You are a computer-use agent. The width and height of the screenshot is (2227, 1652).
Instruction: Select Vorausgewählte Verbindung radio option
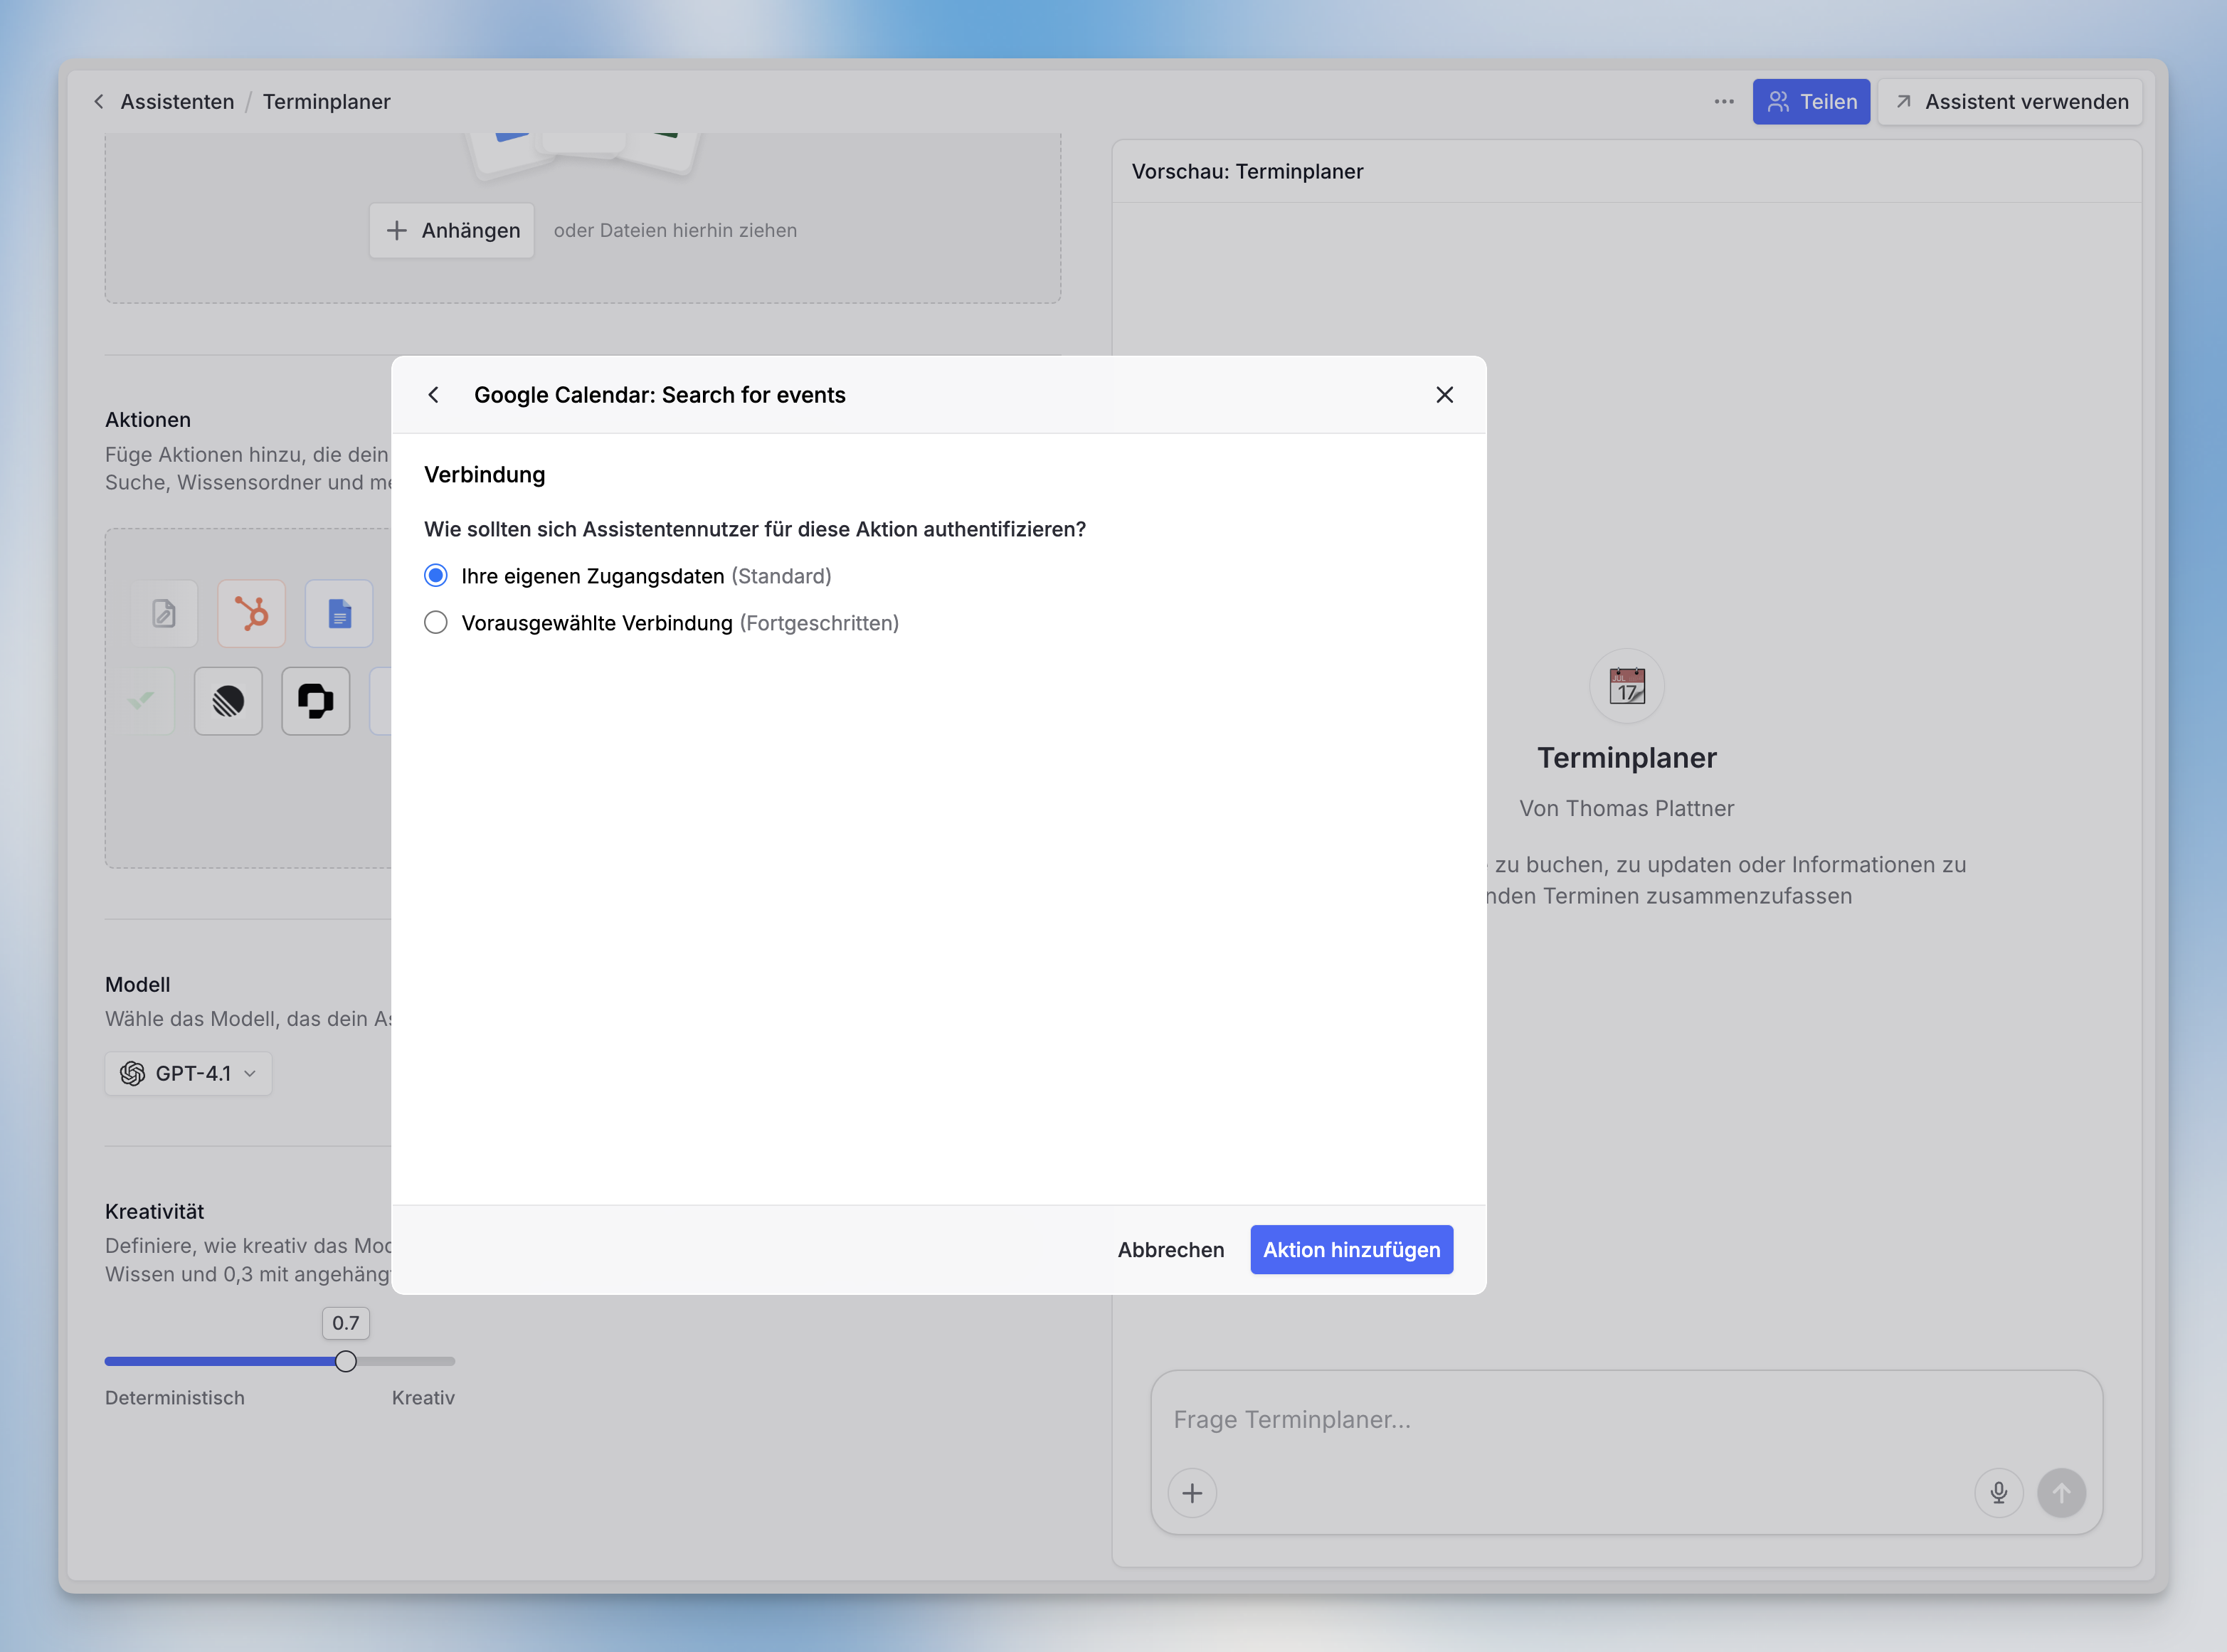pyautogui.click(x=436, y=623)
